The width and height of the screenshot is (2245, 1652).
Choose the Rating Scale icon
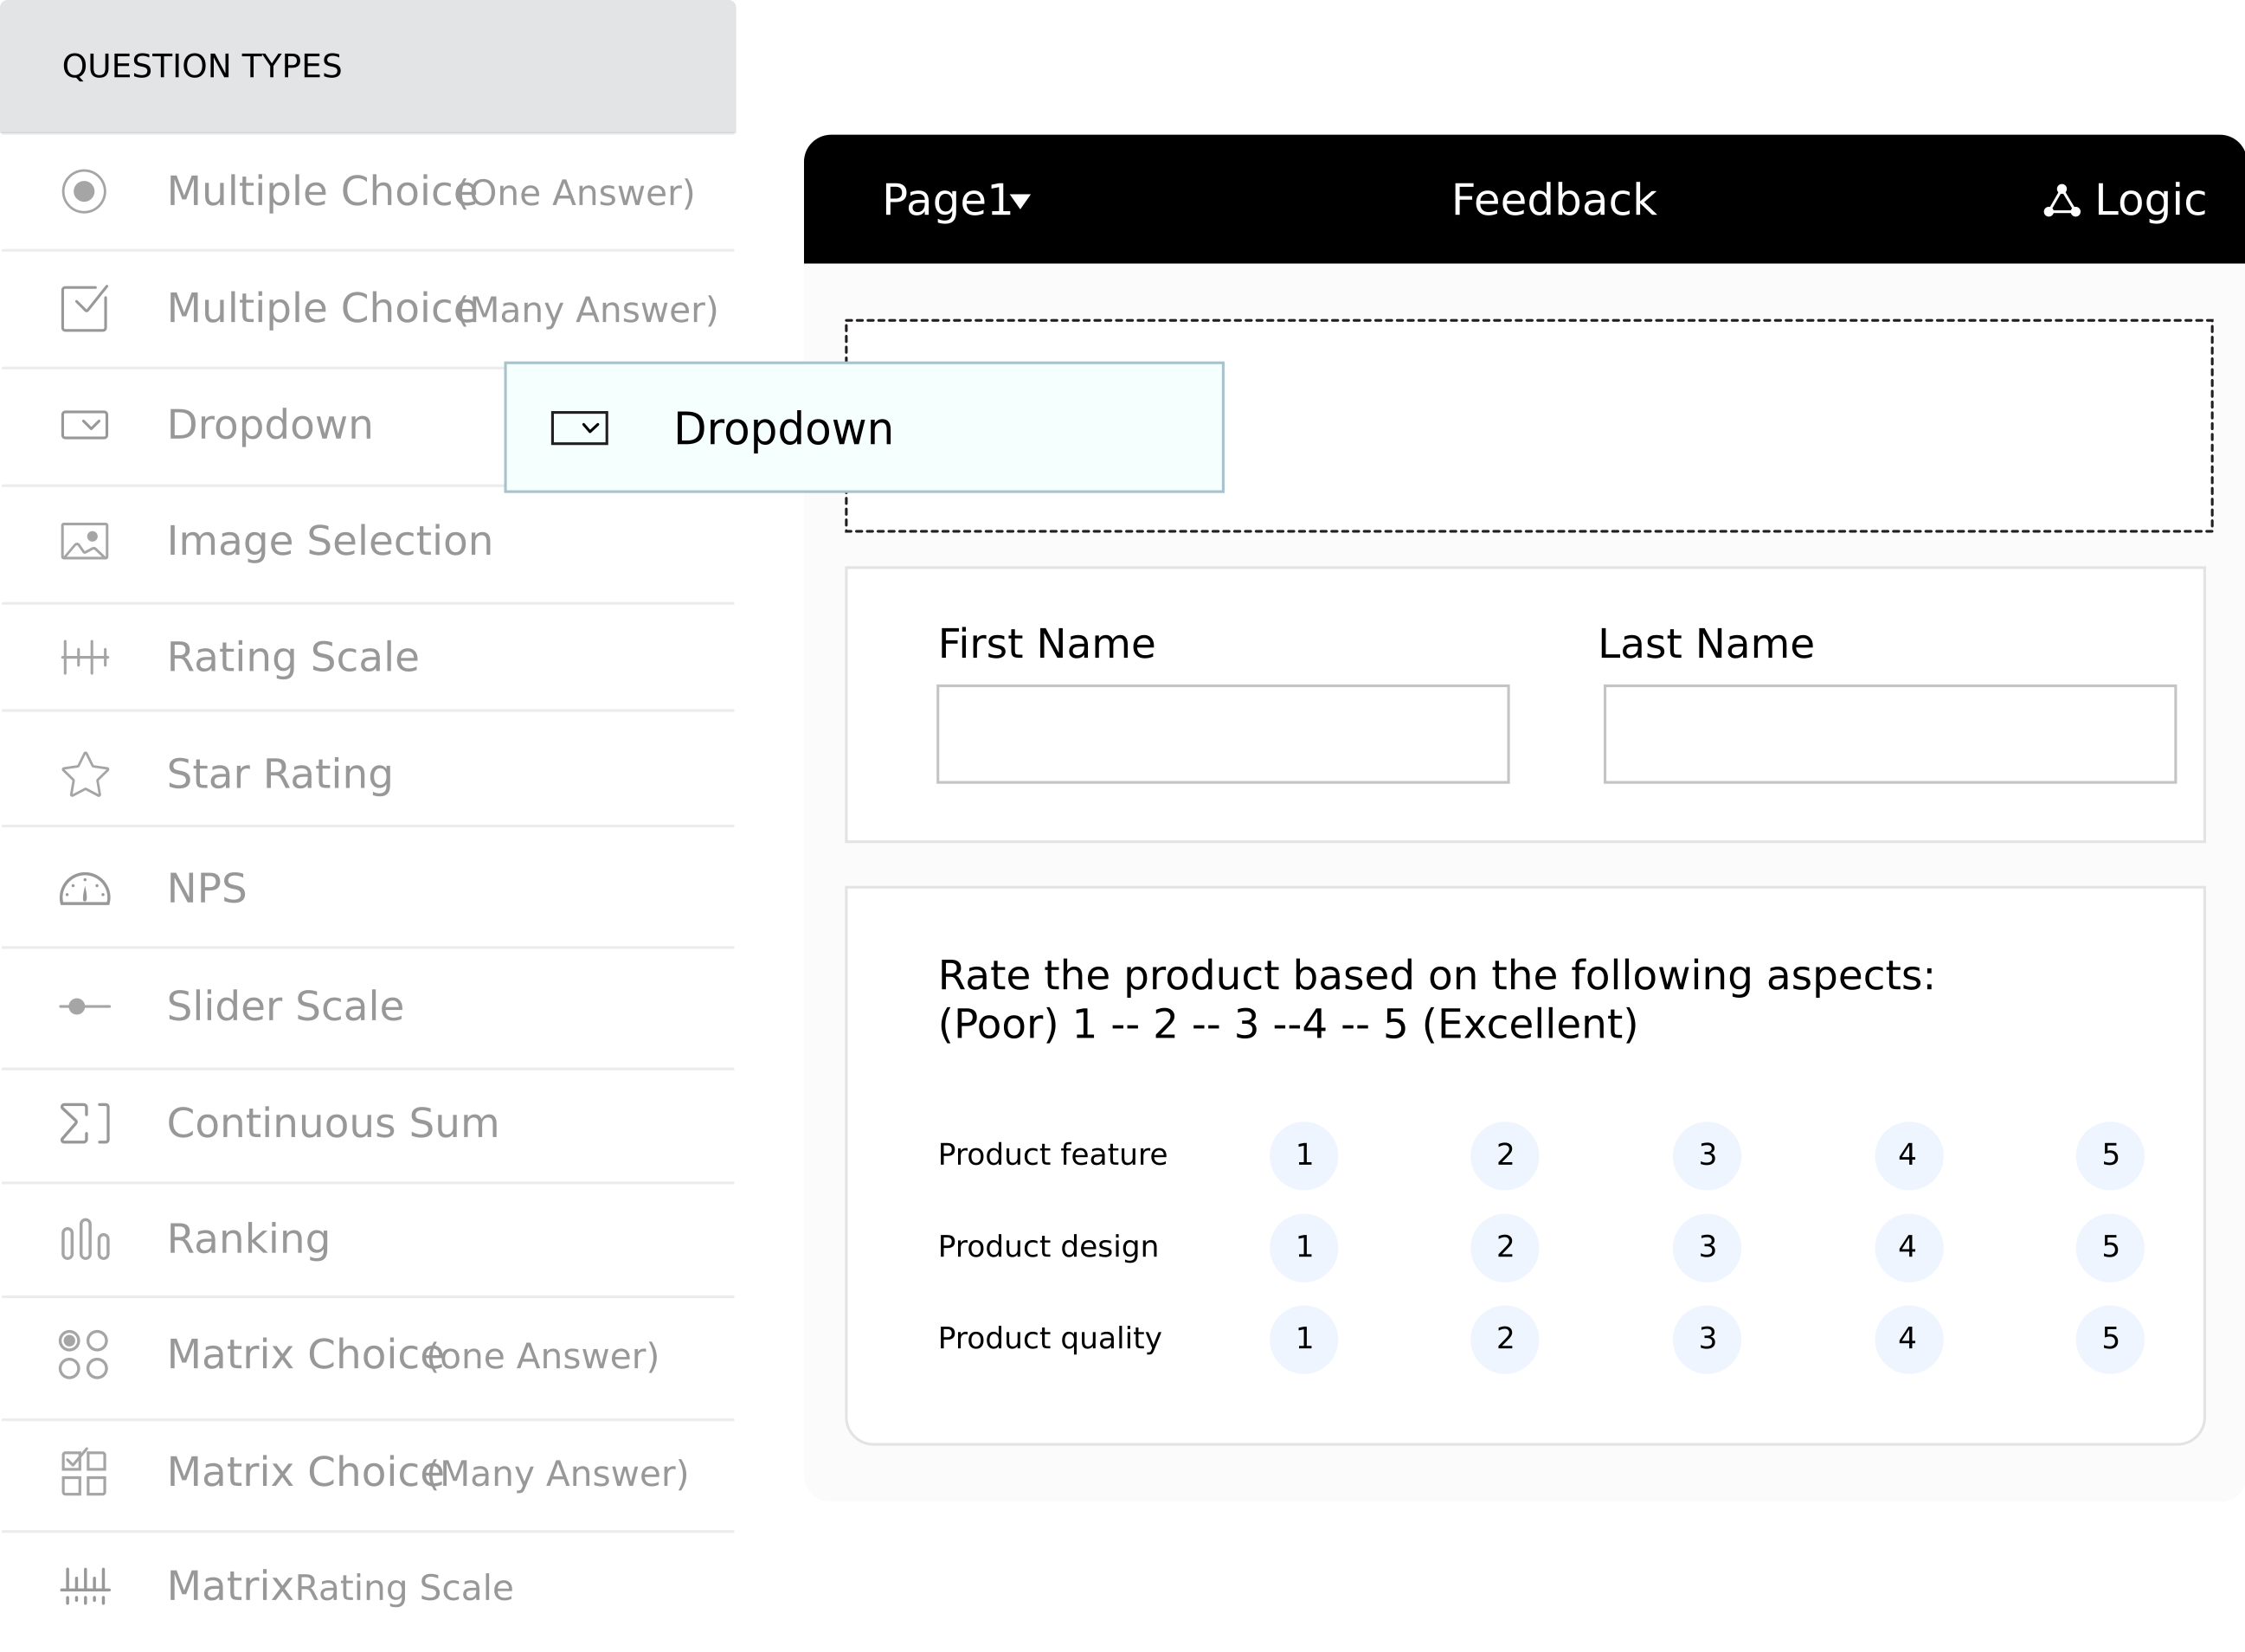tap(85, 658)
